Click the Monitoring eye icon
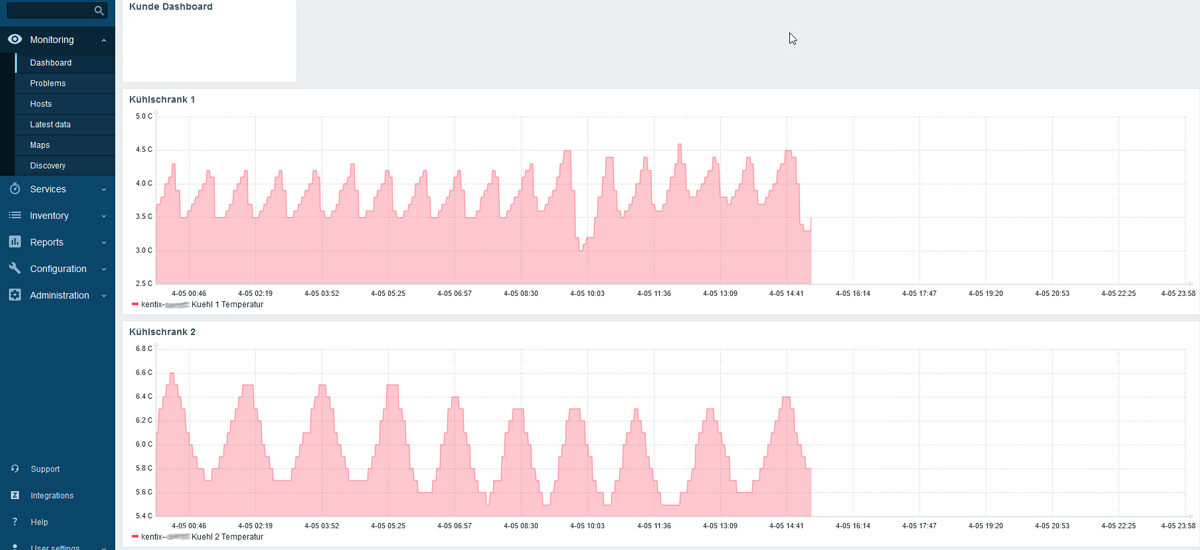The height and width of the screenshot is (550, 1200). (x=14, y=40)
